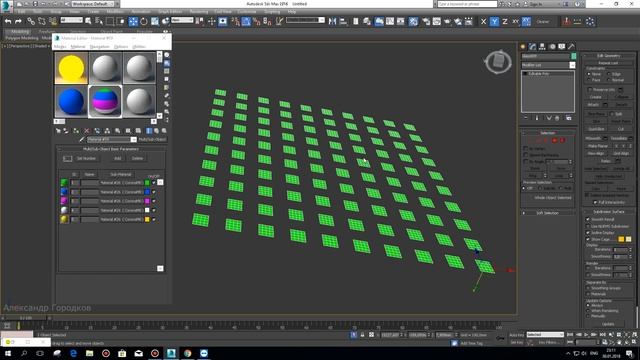Select the Edge constraint radio button

point(609,74)
